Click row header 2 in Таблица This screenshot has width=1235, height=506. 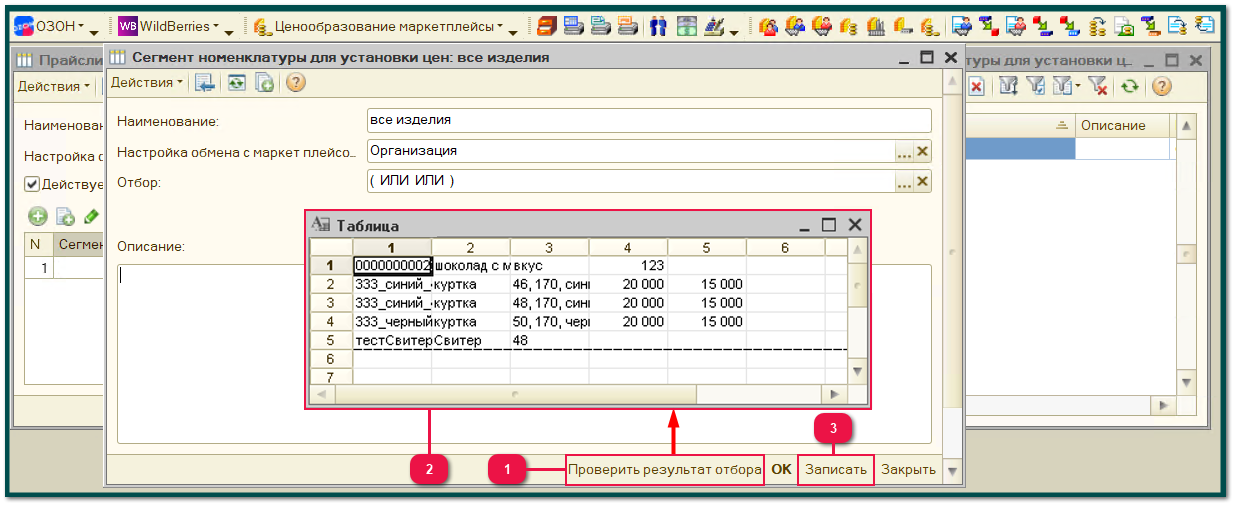[331, 284]
